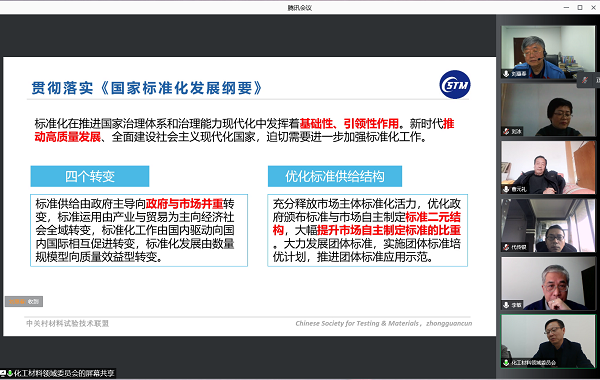
Task: Click the screen share label 化工材料领域委员会的屏幕共享
Action: click(x=64, y=373)
